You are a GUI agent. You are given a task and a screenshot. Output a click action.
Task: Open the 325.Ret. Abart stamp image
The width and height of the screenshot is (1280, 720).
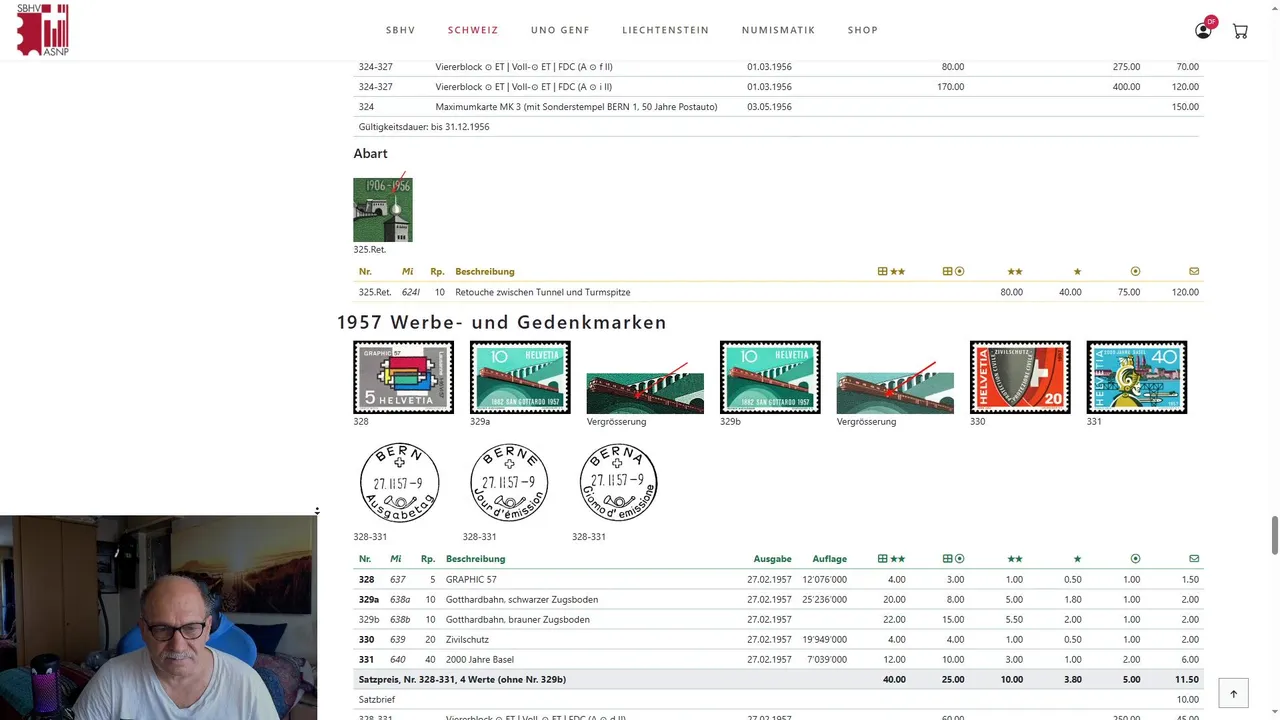[383, 210]
